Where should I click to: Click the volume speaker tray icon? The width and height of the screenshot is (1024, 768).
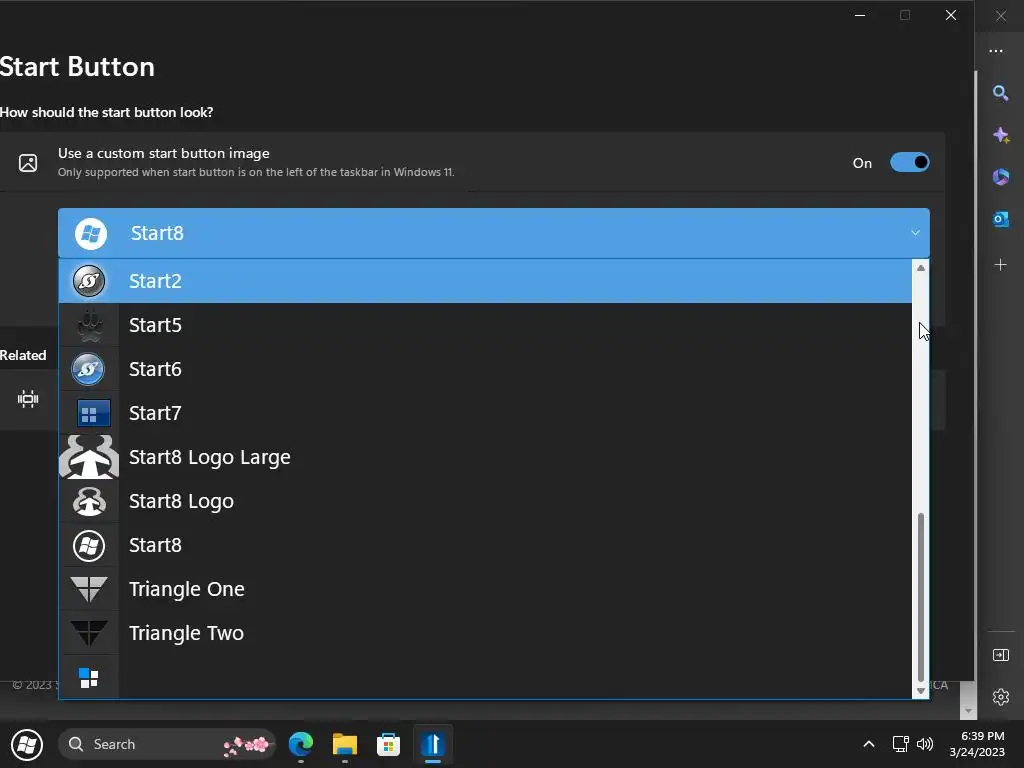tap(925, 744)
